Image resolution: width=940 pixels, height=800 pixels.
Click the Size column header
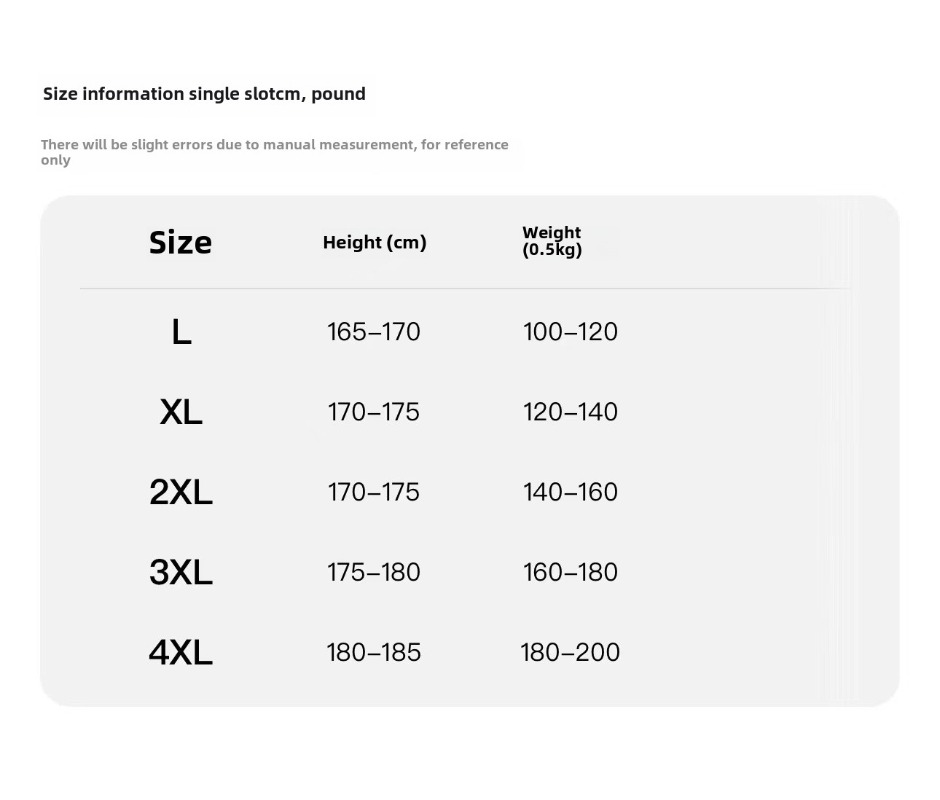point(180,242)
